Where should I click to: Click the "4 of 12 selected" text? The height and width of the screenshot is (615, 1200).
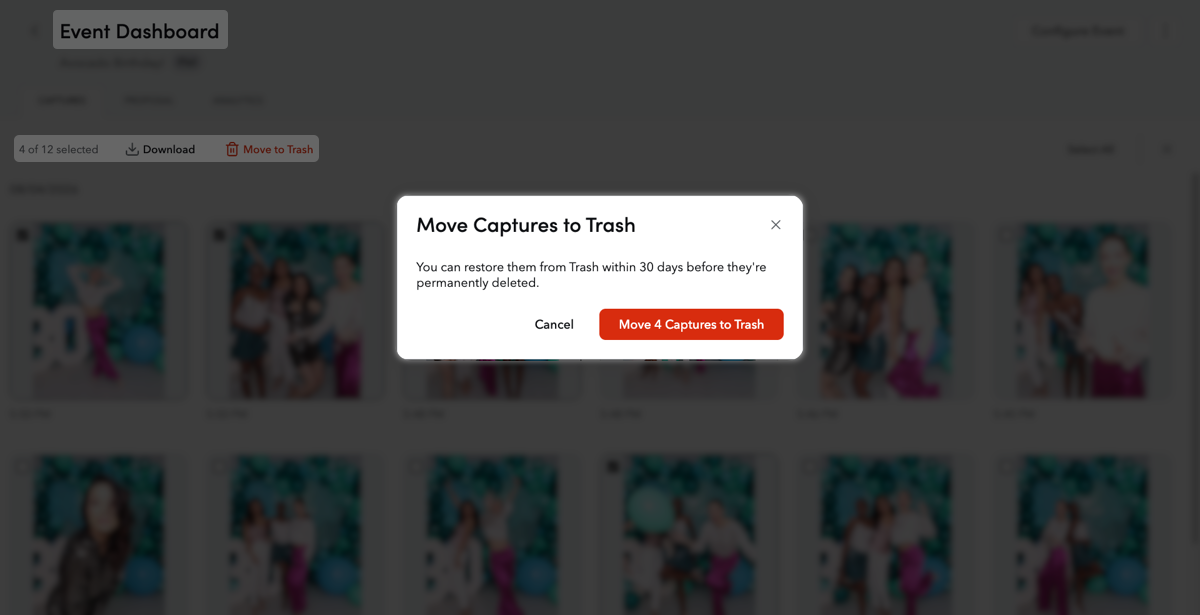click(x=59, y=149)
